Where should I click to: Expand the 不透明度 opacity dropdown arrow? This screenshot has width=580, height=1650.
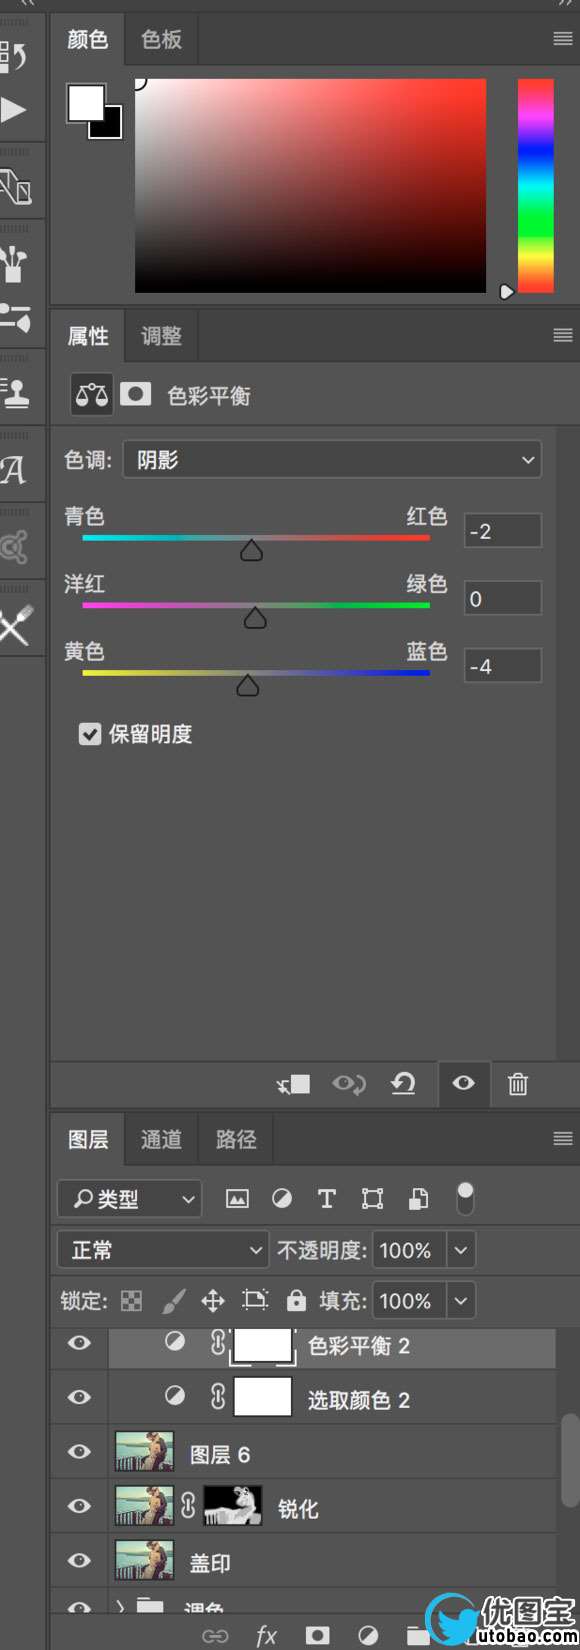tap(460, 1250)
